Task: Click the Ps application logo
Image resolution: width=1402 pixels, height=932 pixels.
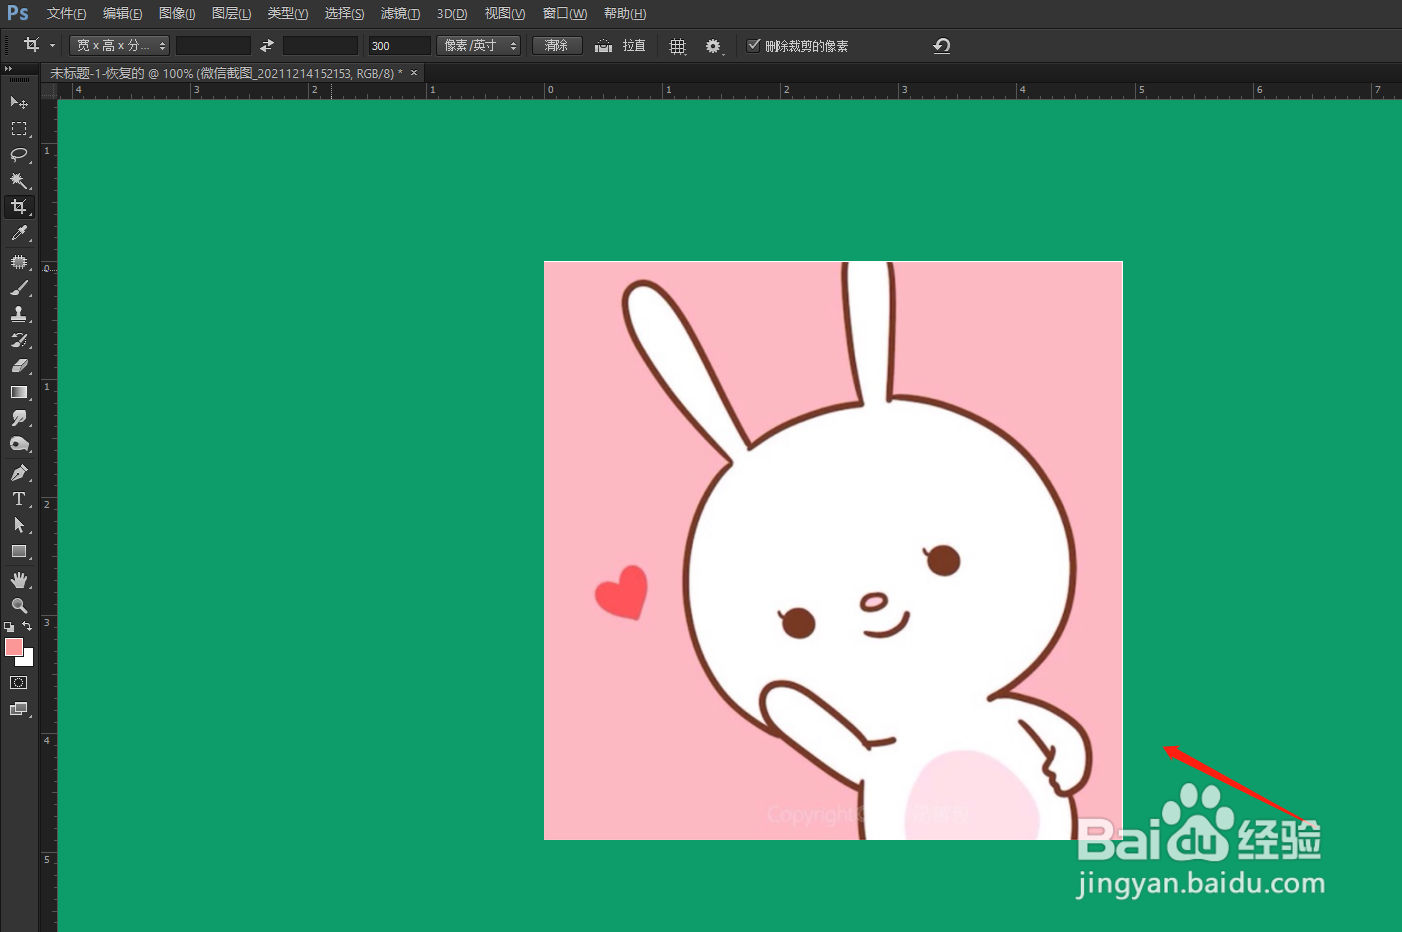Action: (18, 13)
